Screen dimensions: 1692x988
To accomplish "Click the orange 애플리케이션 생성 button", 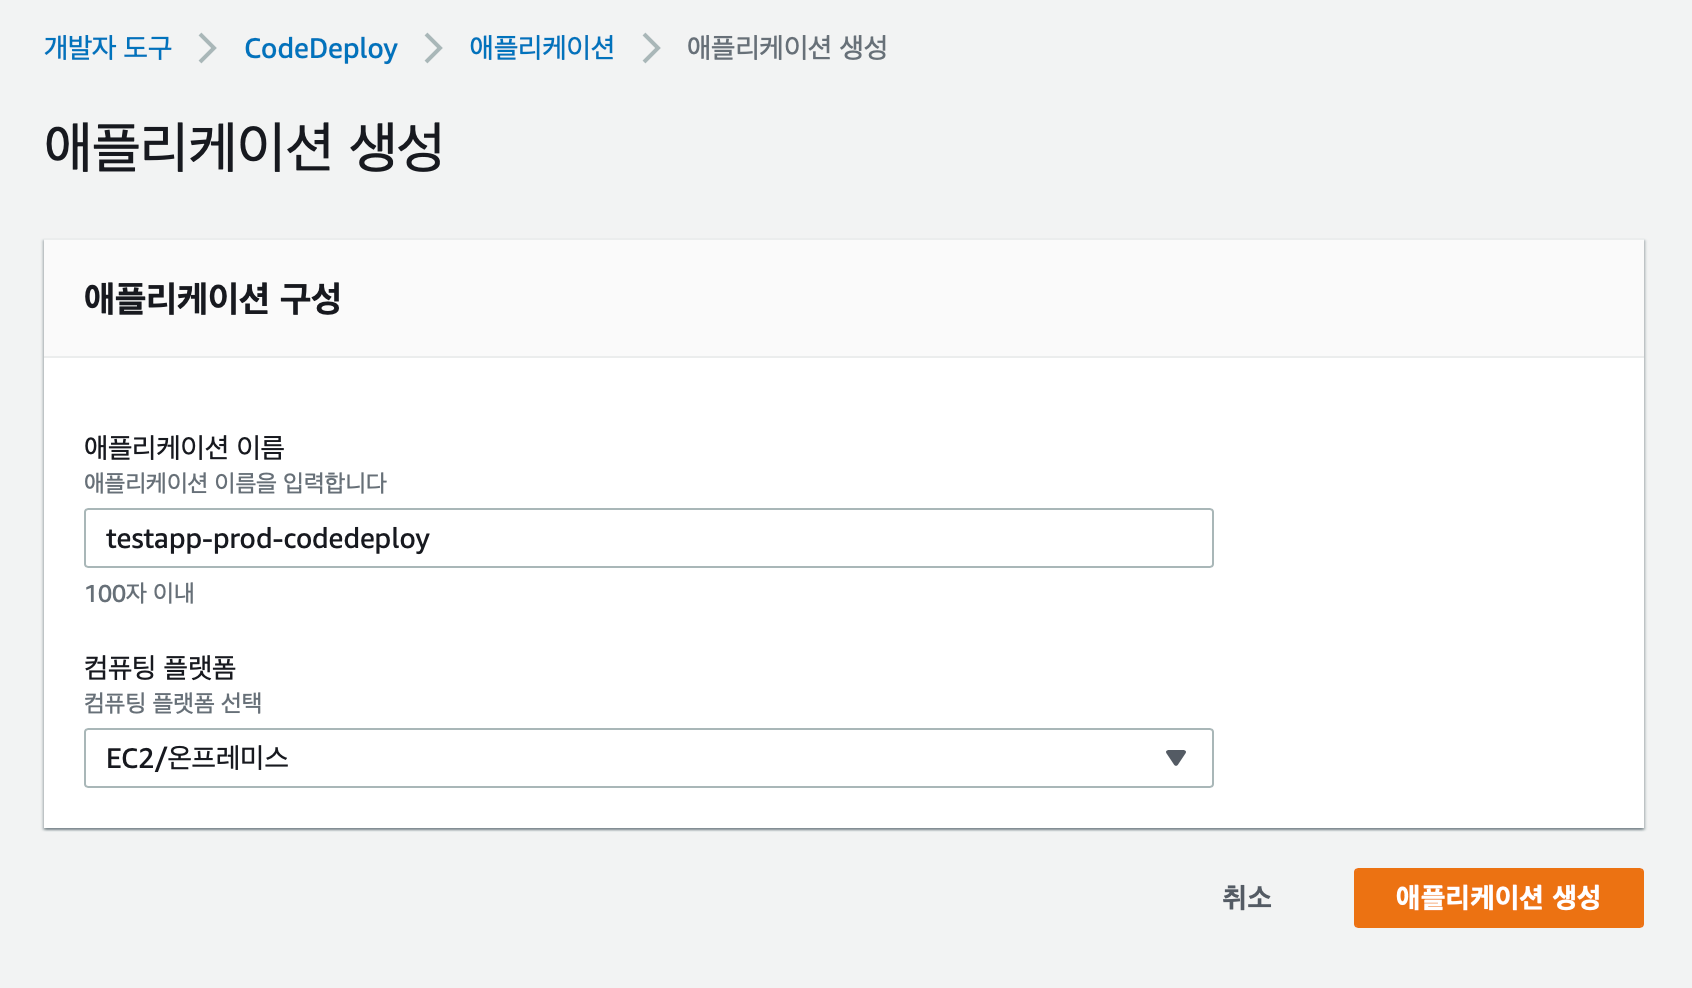I will (x=1498, y=897).
